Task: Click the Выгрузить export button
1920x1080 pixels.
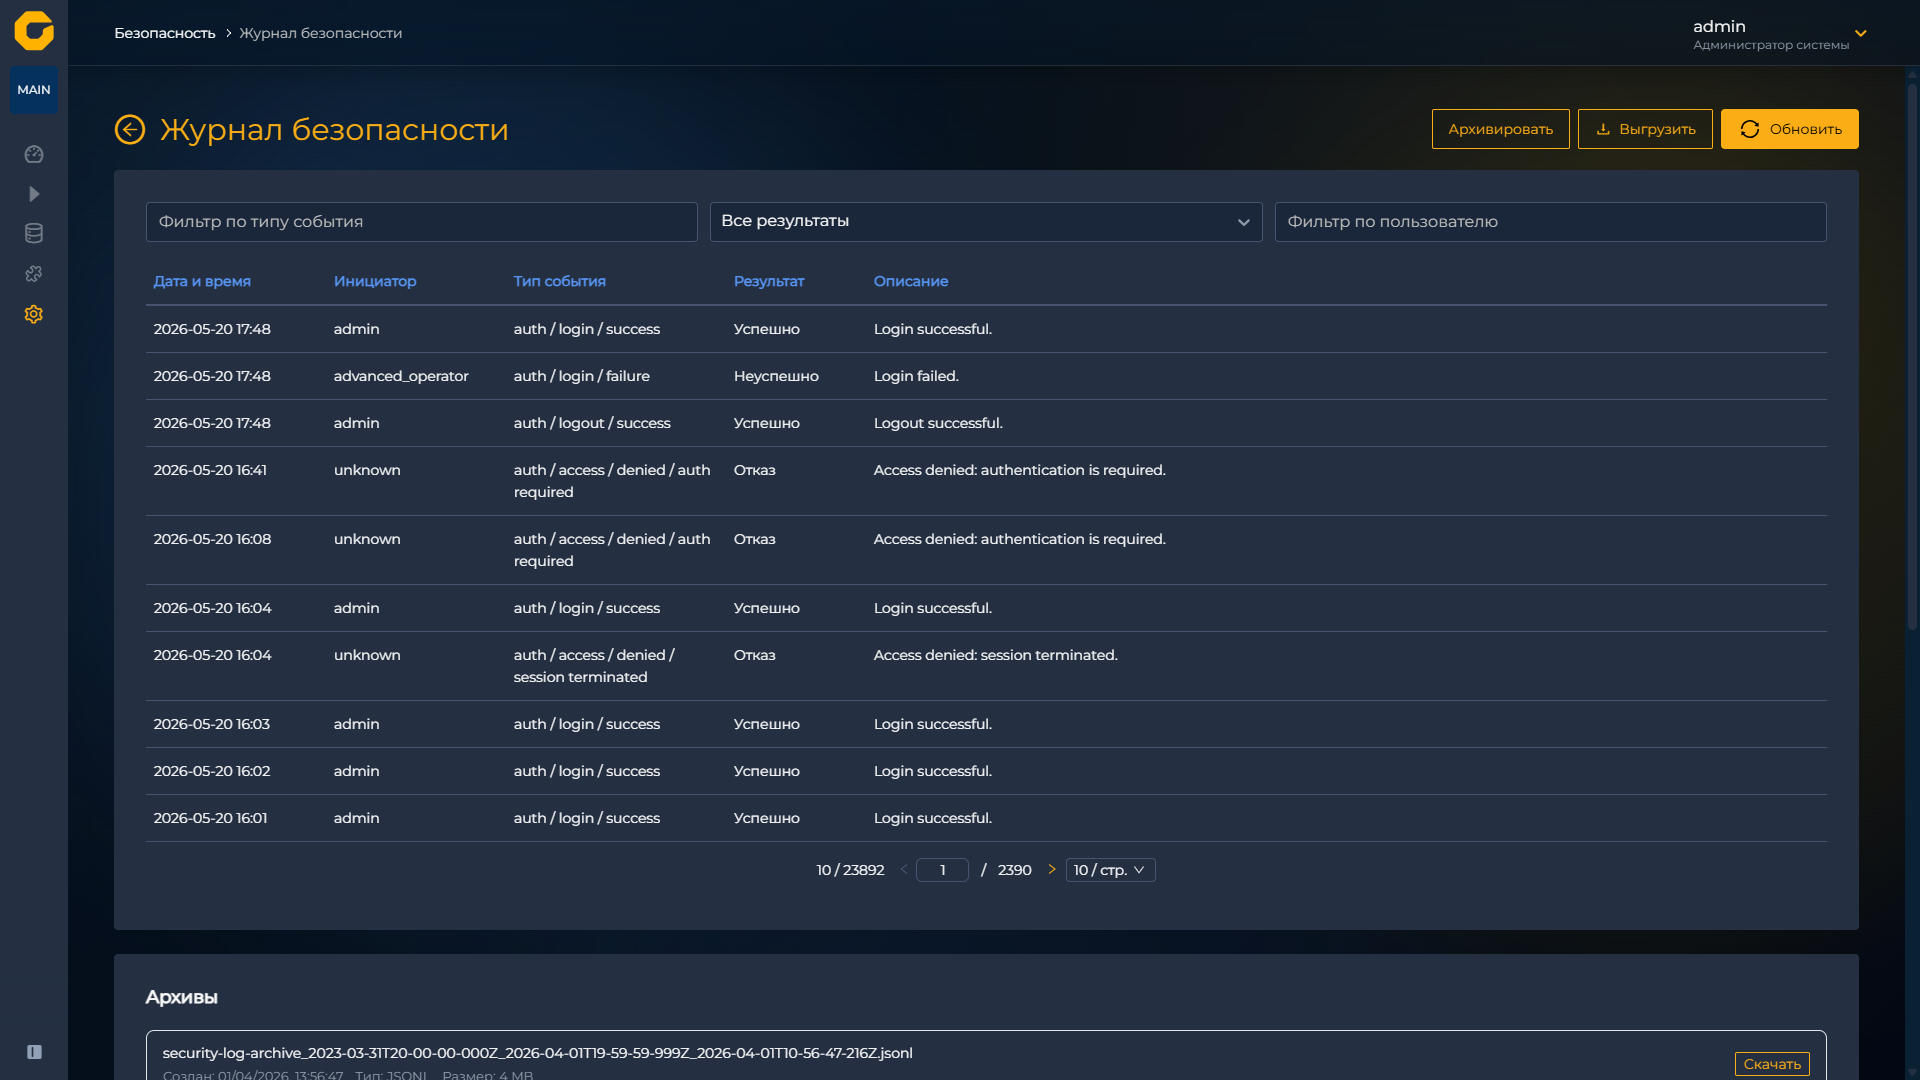Action: (1645, 129)
